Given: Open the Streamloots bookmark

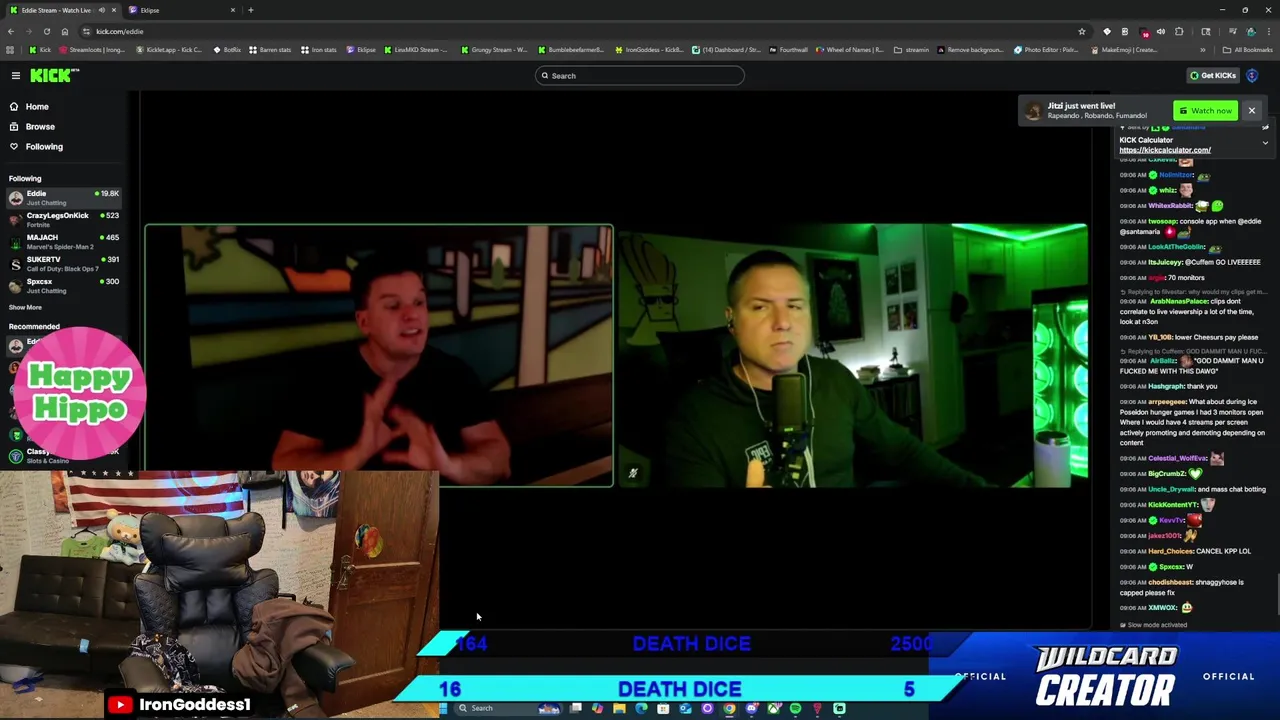Looking at the screenshot, I should (x=92, y=49).
